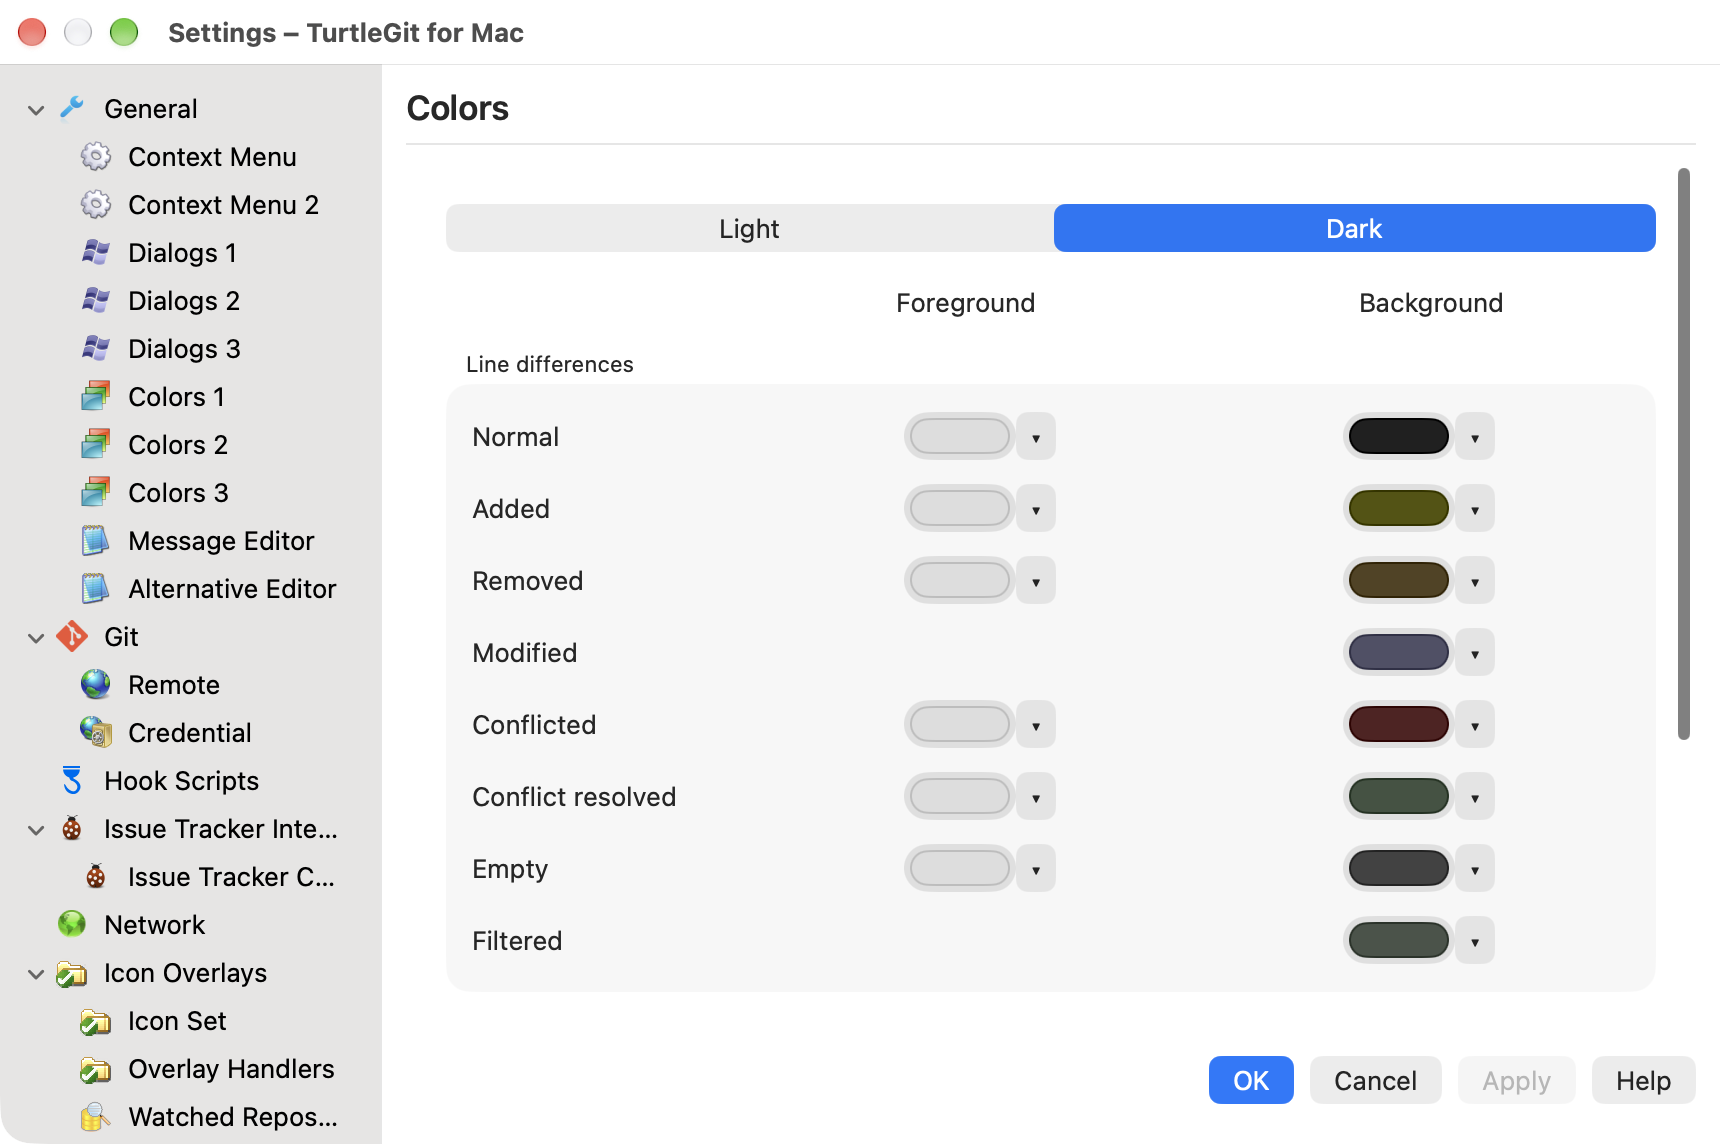Click the Normal background black swatch
Viewport: 1720px width, 1144px height.
coord(1398,436)
